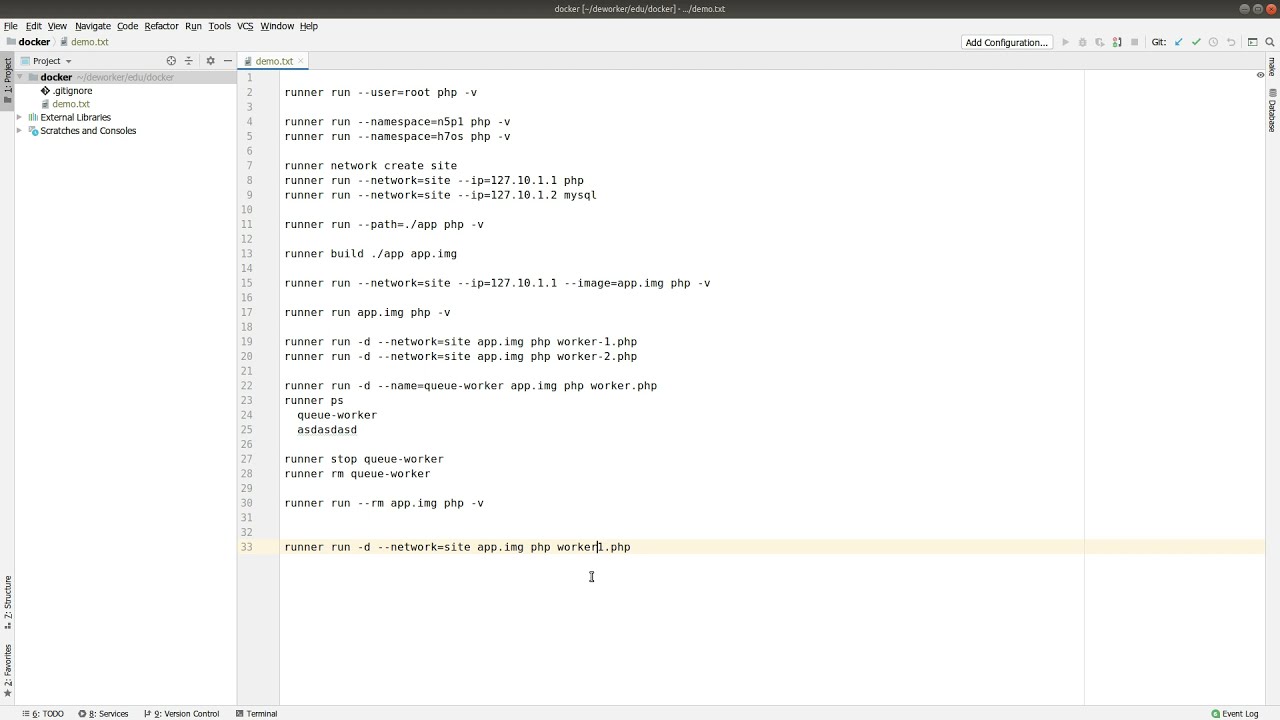1280x720 pixels.
Task: Open Project panel settings gear
Action: (x=210, y=61)
